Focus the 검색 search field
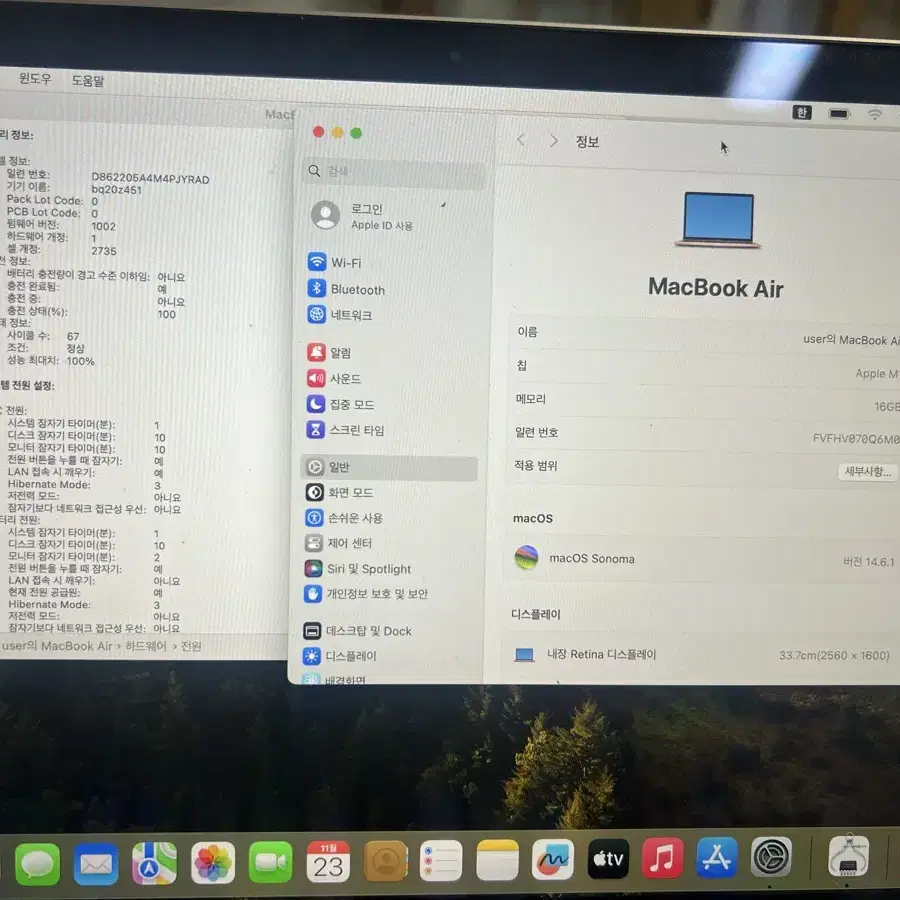Viewport: 900px width, 900px height. [x=394, y=171]
